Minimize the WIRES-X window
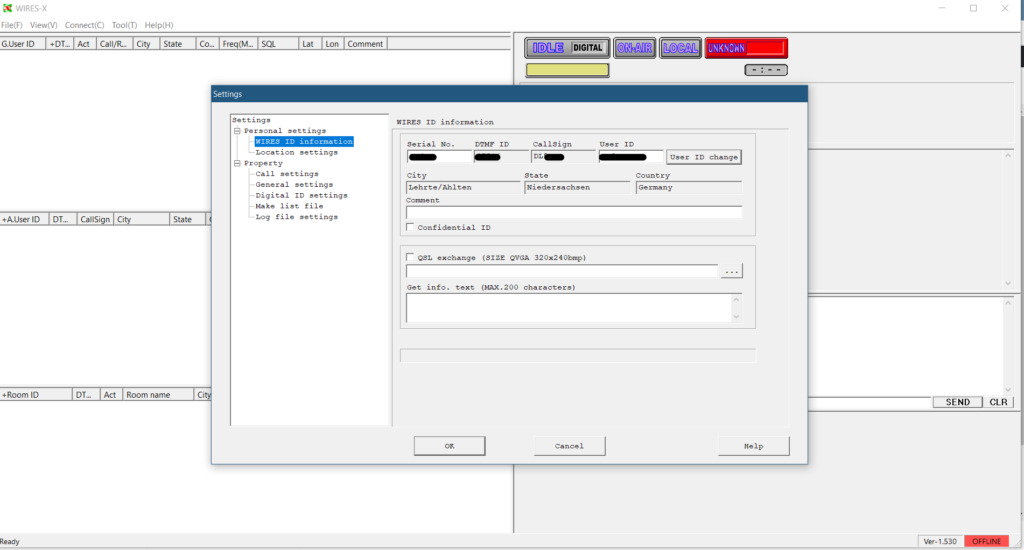Screen dimensions: 1024x550 942,8
